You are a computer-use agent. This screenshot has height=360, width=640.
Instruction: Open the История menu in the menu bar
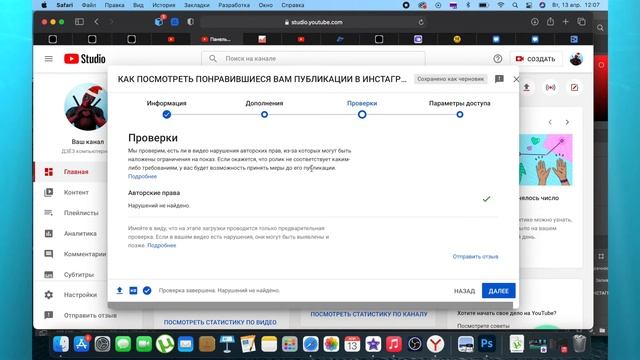pos(164,5)
